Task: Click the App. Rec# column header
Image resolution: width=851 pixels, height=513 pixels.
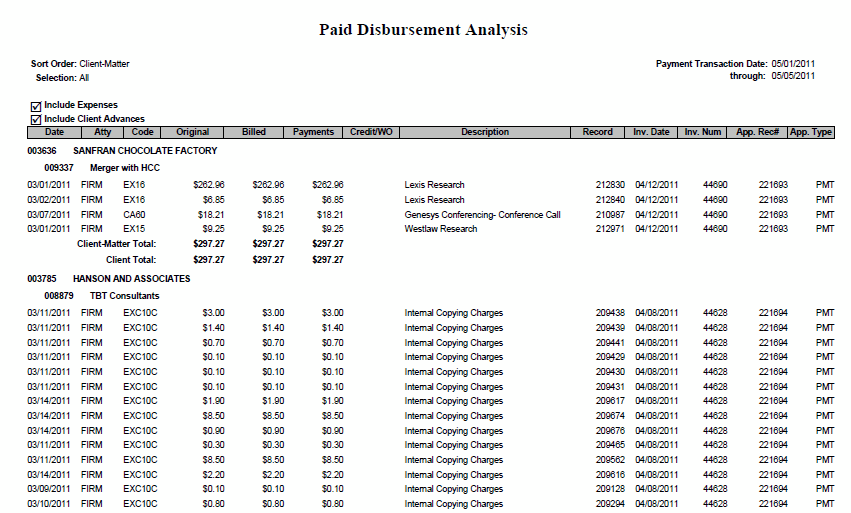Action: click(758, 132)
